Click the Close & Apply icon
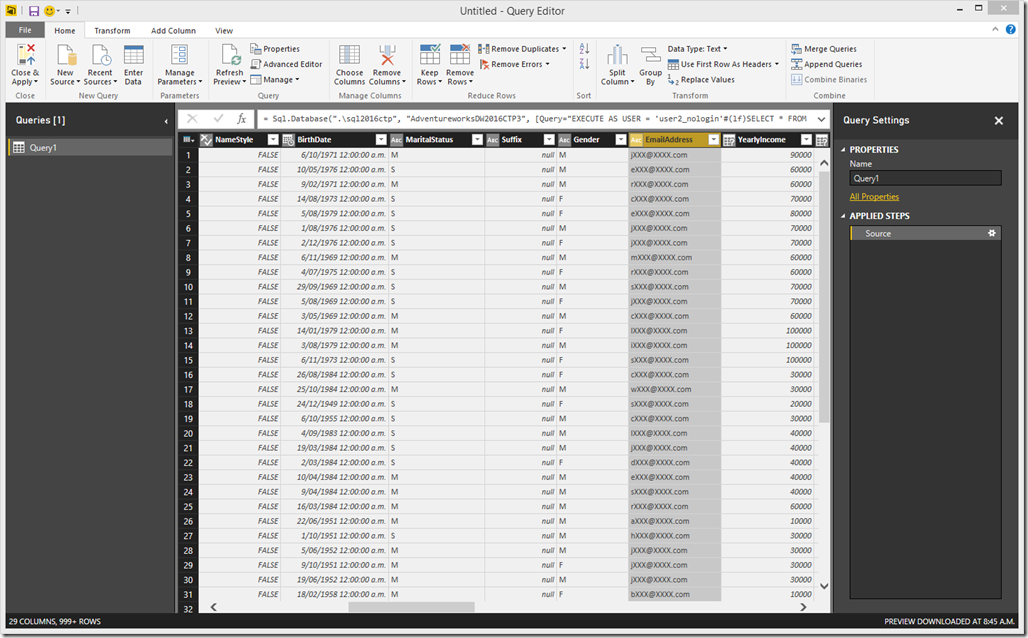 (26, 56)
